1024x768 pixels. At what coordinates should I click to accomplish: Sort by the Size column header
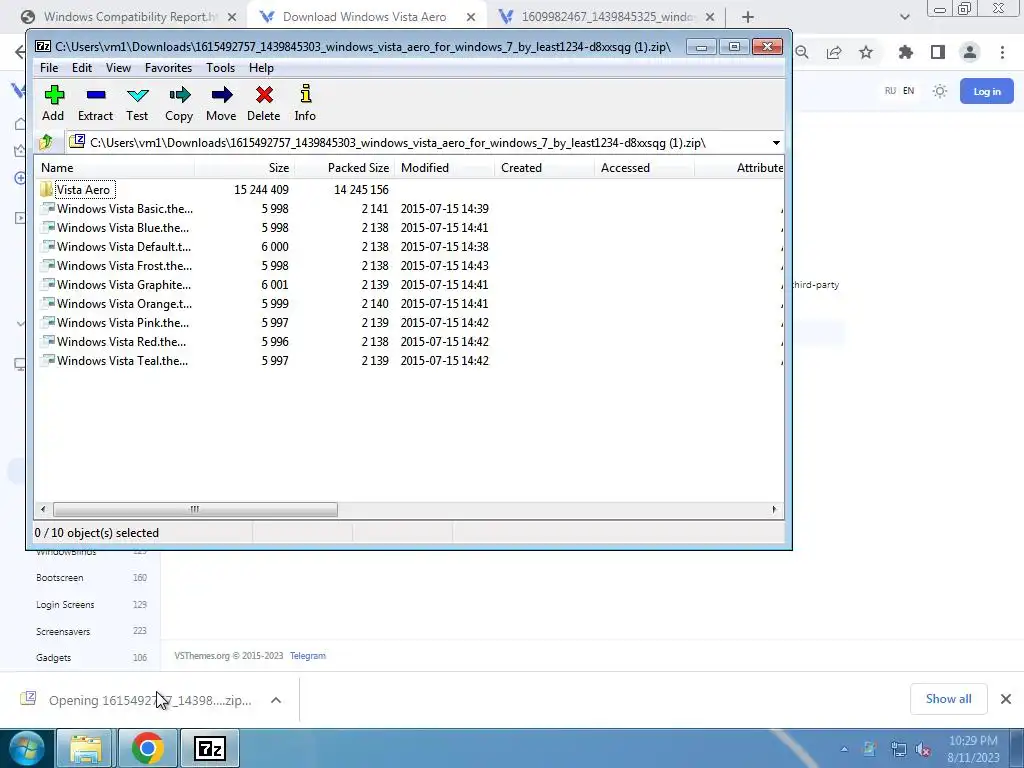(244, 168)
